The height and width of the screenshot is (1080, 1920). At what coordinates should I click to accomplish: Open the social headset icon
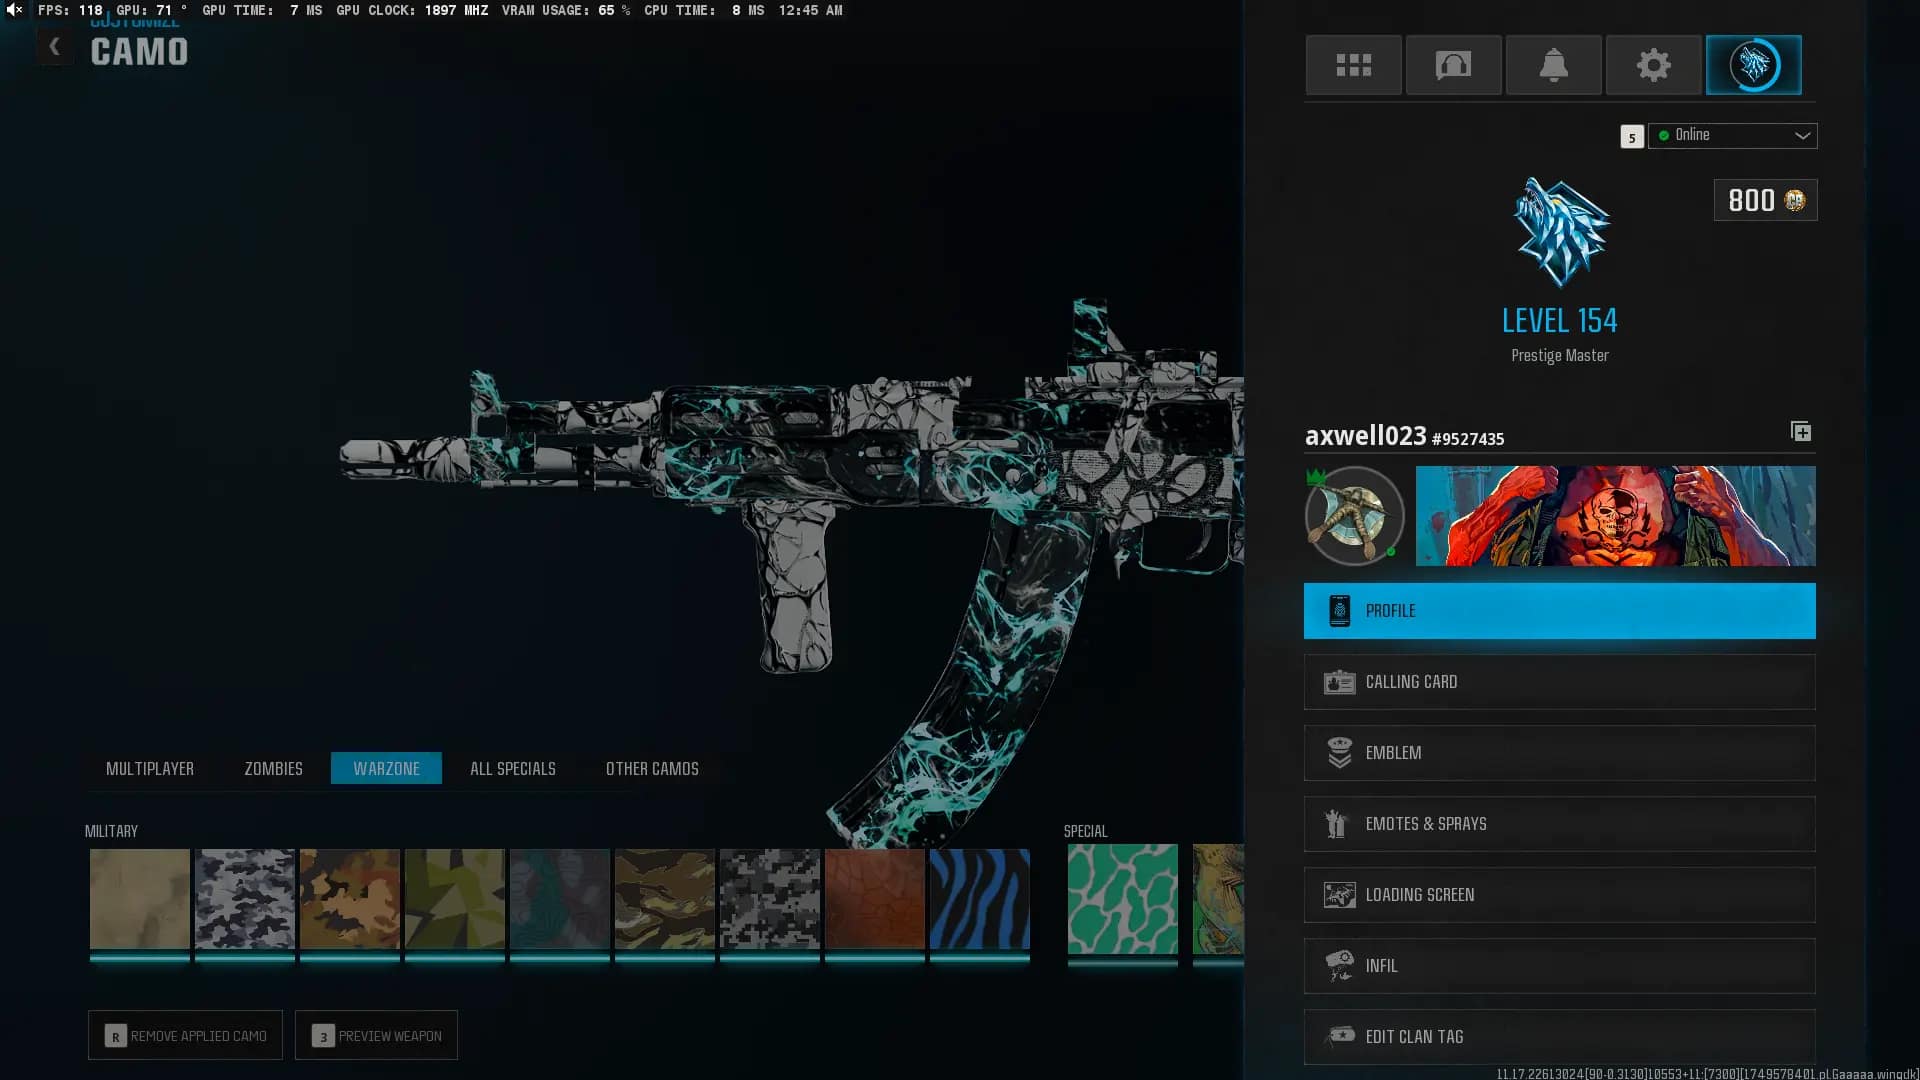(1453, 65)
